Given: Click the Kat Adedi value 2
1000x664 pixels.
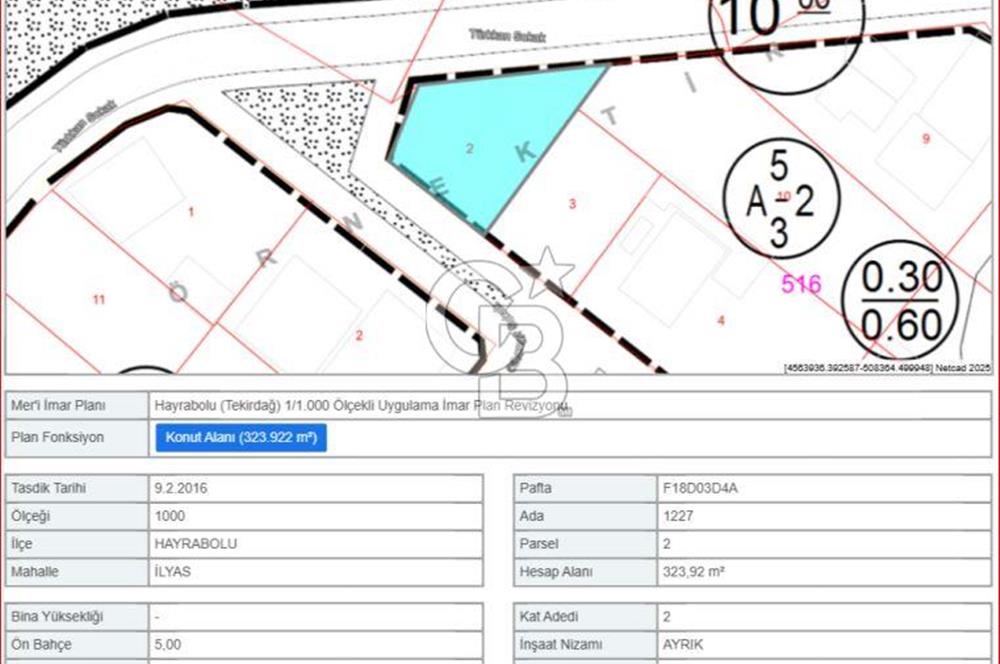Looking at the screenshot, I should [667, 617].
